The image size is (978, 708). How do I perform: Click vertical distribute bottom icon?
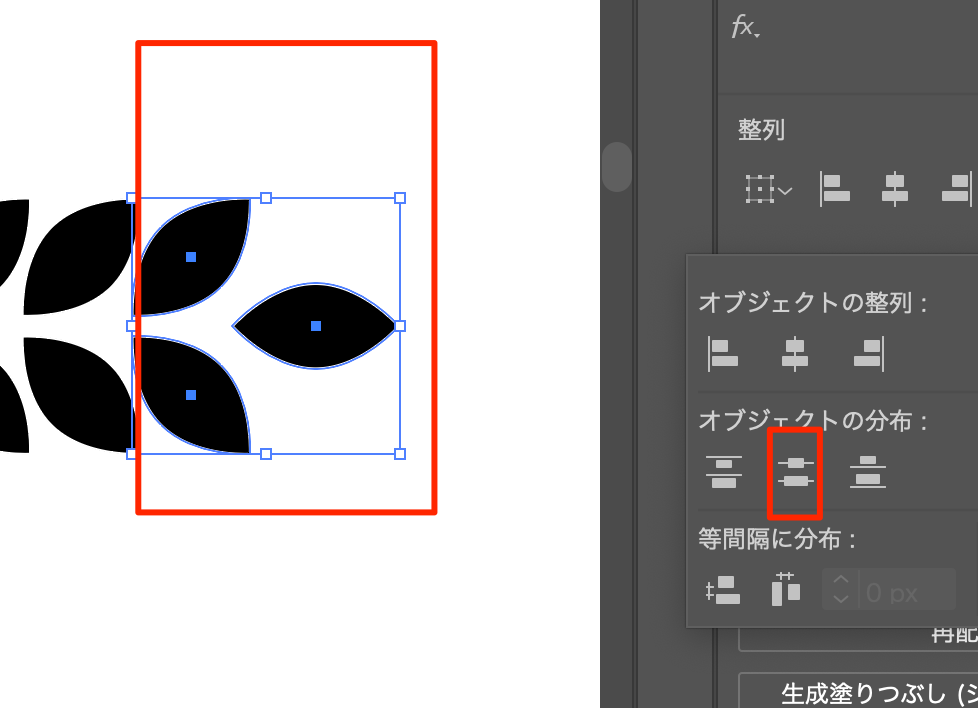click(x=869, y=472)
